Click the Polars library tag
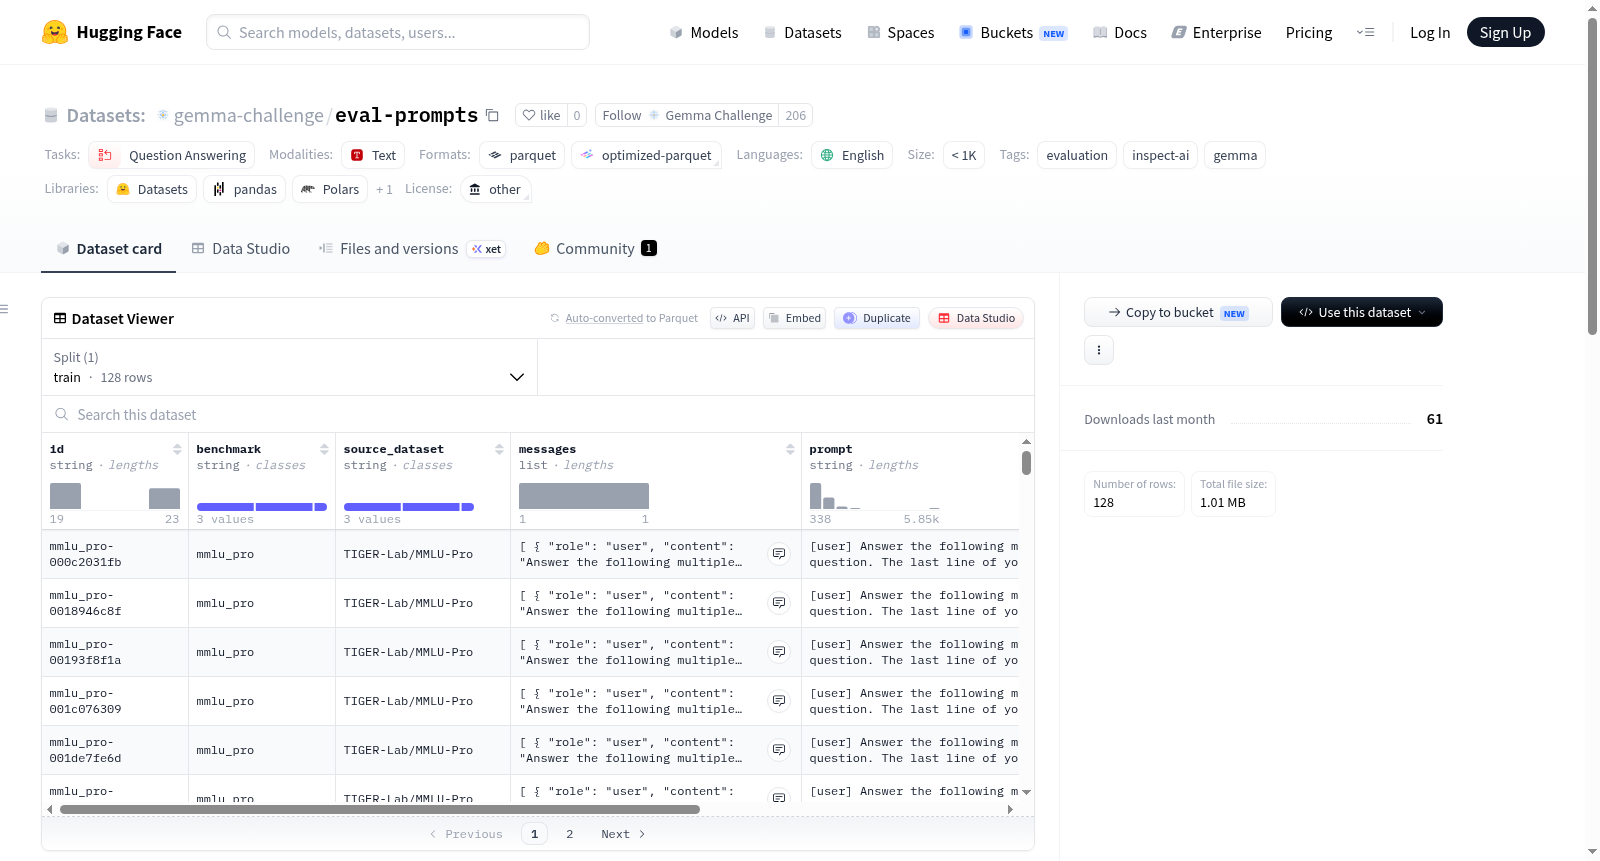This screenshot has height=861, width=1600. 330,189
